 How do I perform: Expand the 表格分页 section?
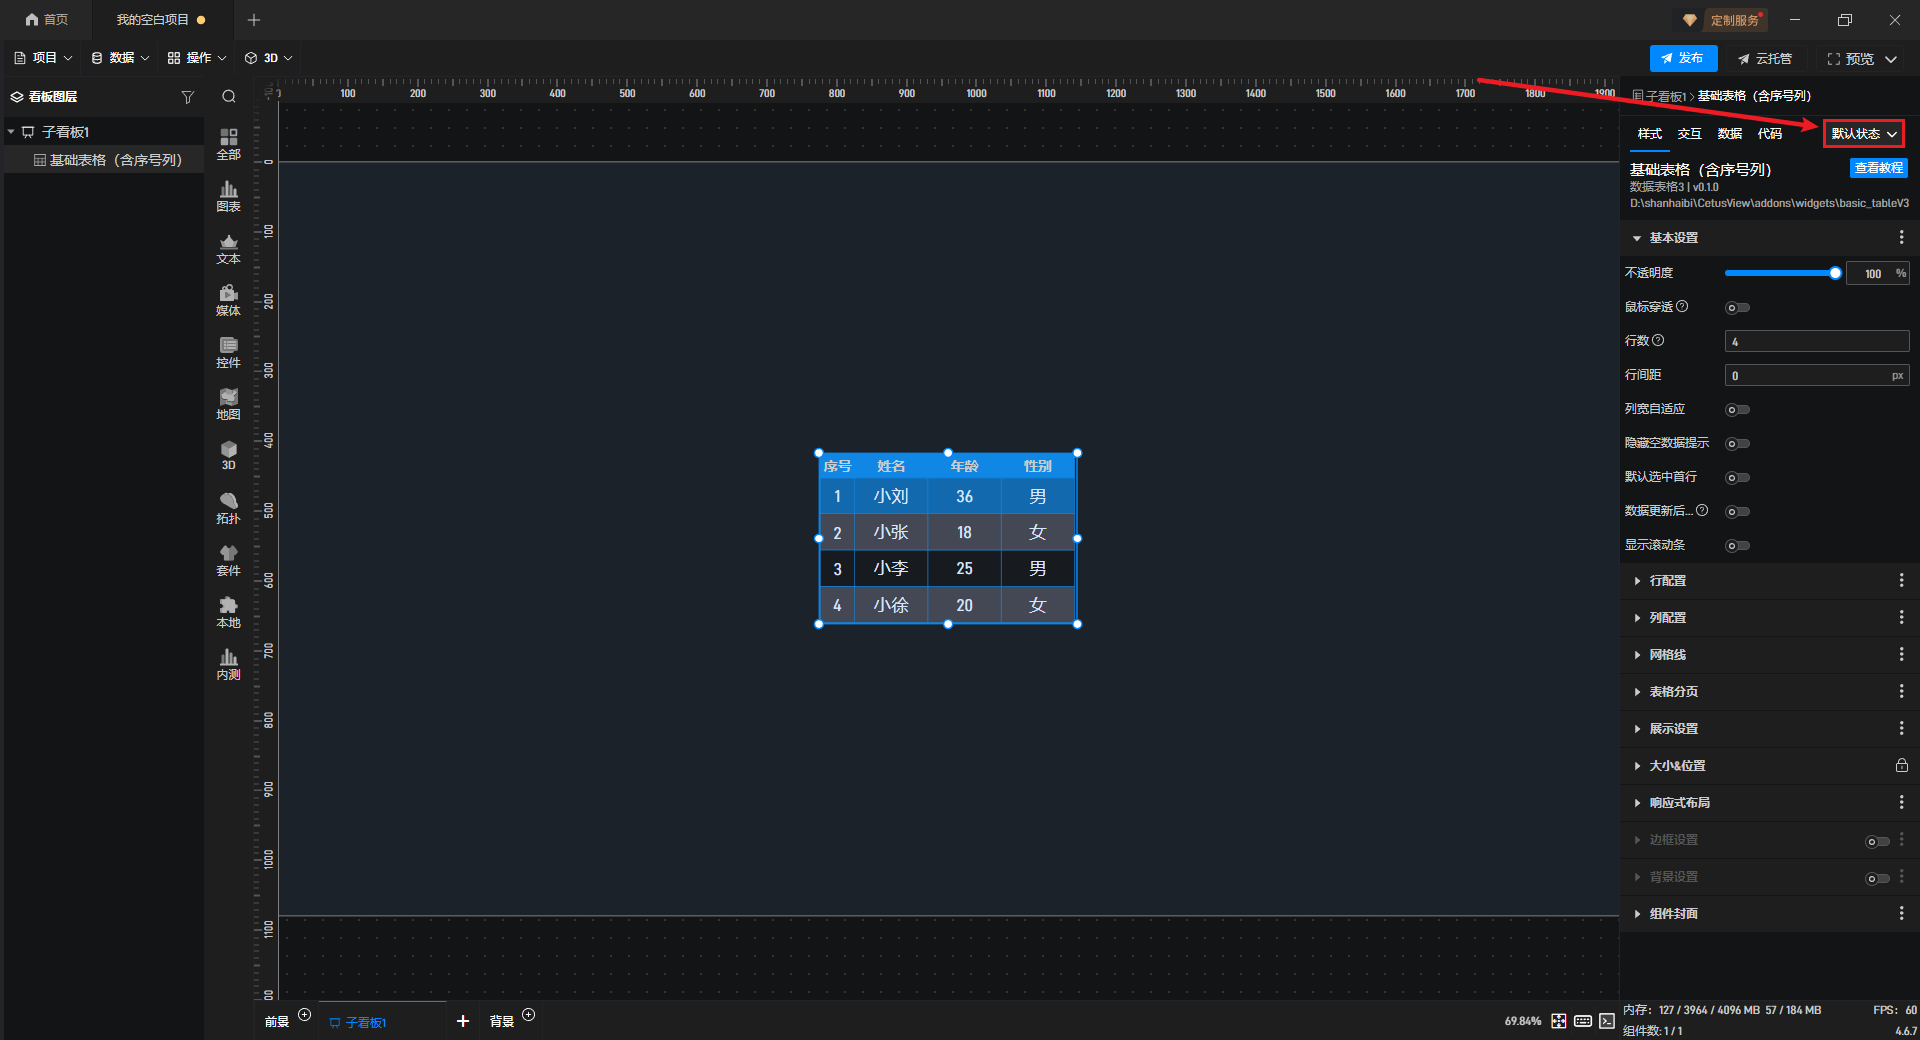1673,692
